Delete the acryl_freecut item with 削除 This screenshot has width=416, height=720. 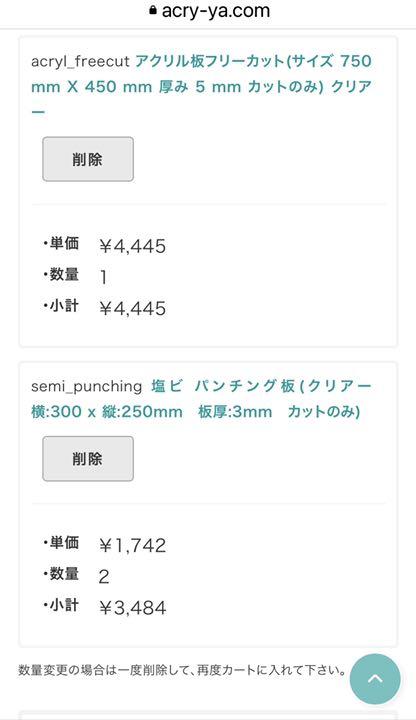pyautogui.click(x=88, y=159)
